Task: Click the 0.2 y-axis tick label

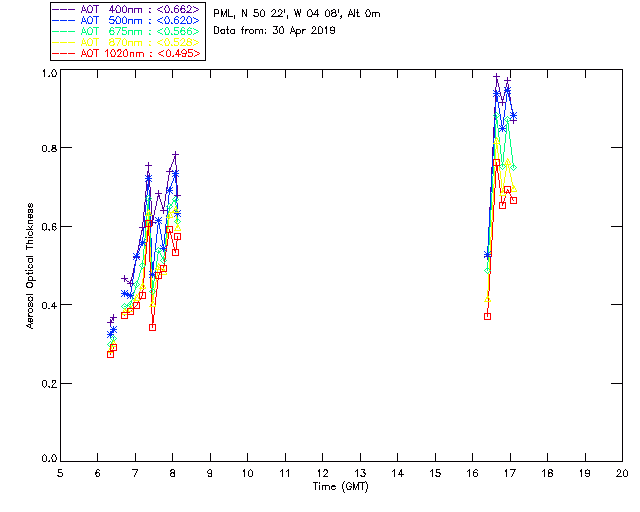Action: (x=49, y=384)
